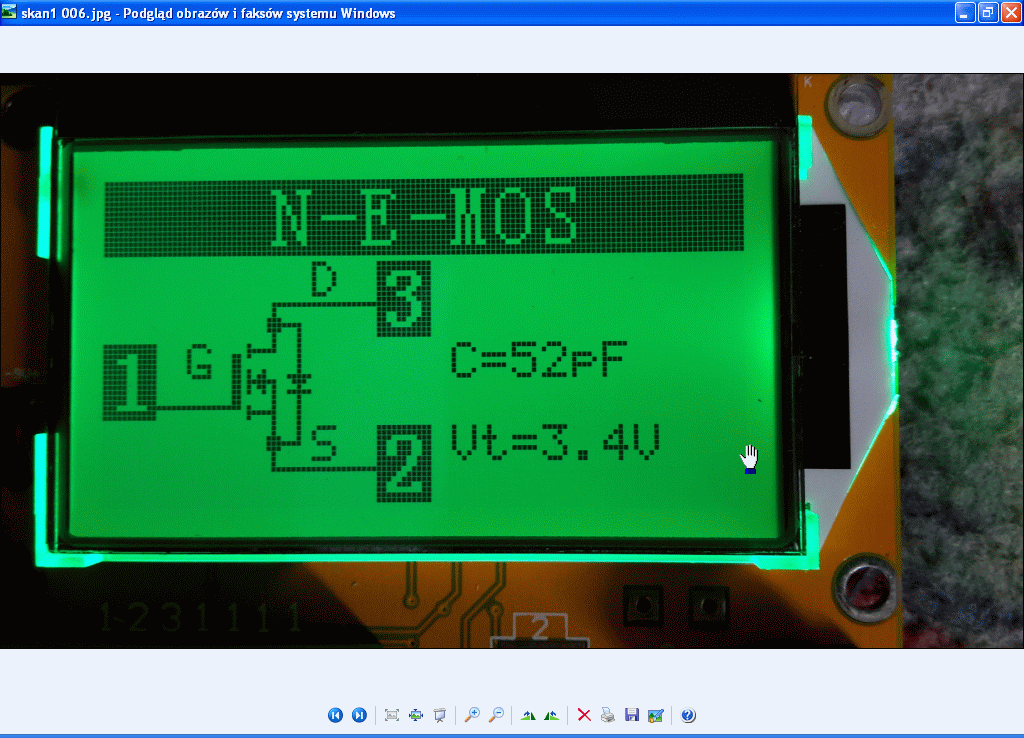Zoom out with the minus magnifier
The width and height of the screenshot is (1024, 738).
[495, 715]
